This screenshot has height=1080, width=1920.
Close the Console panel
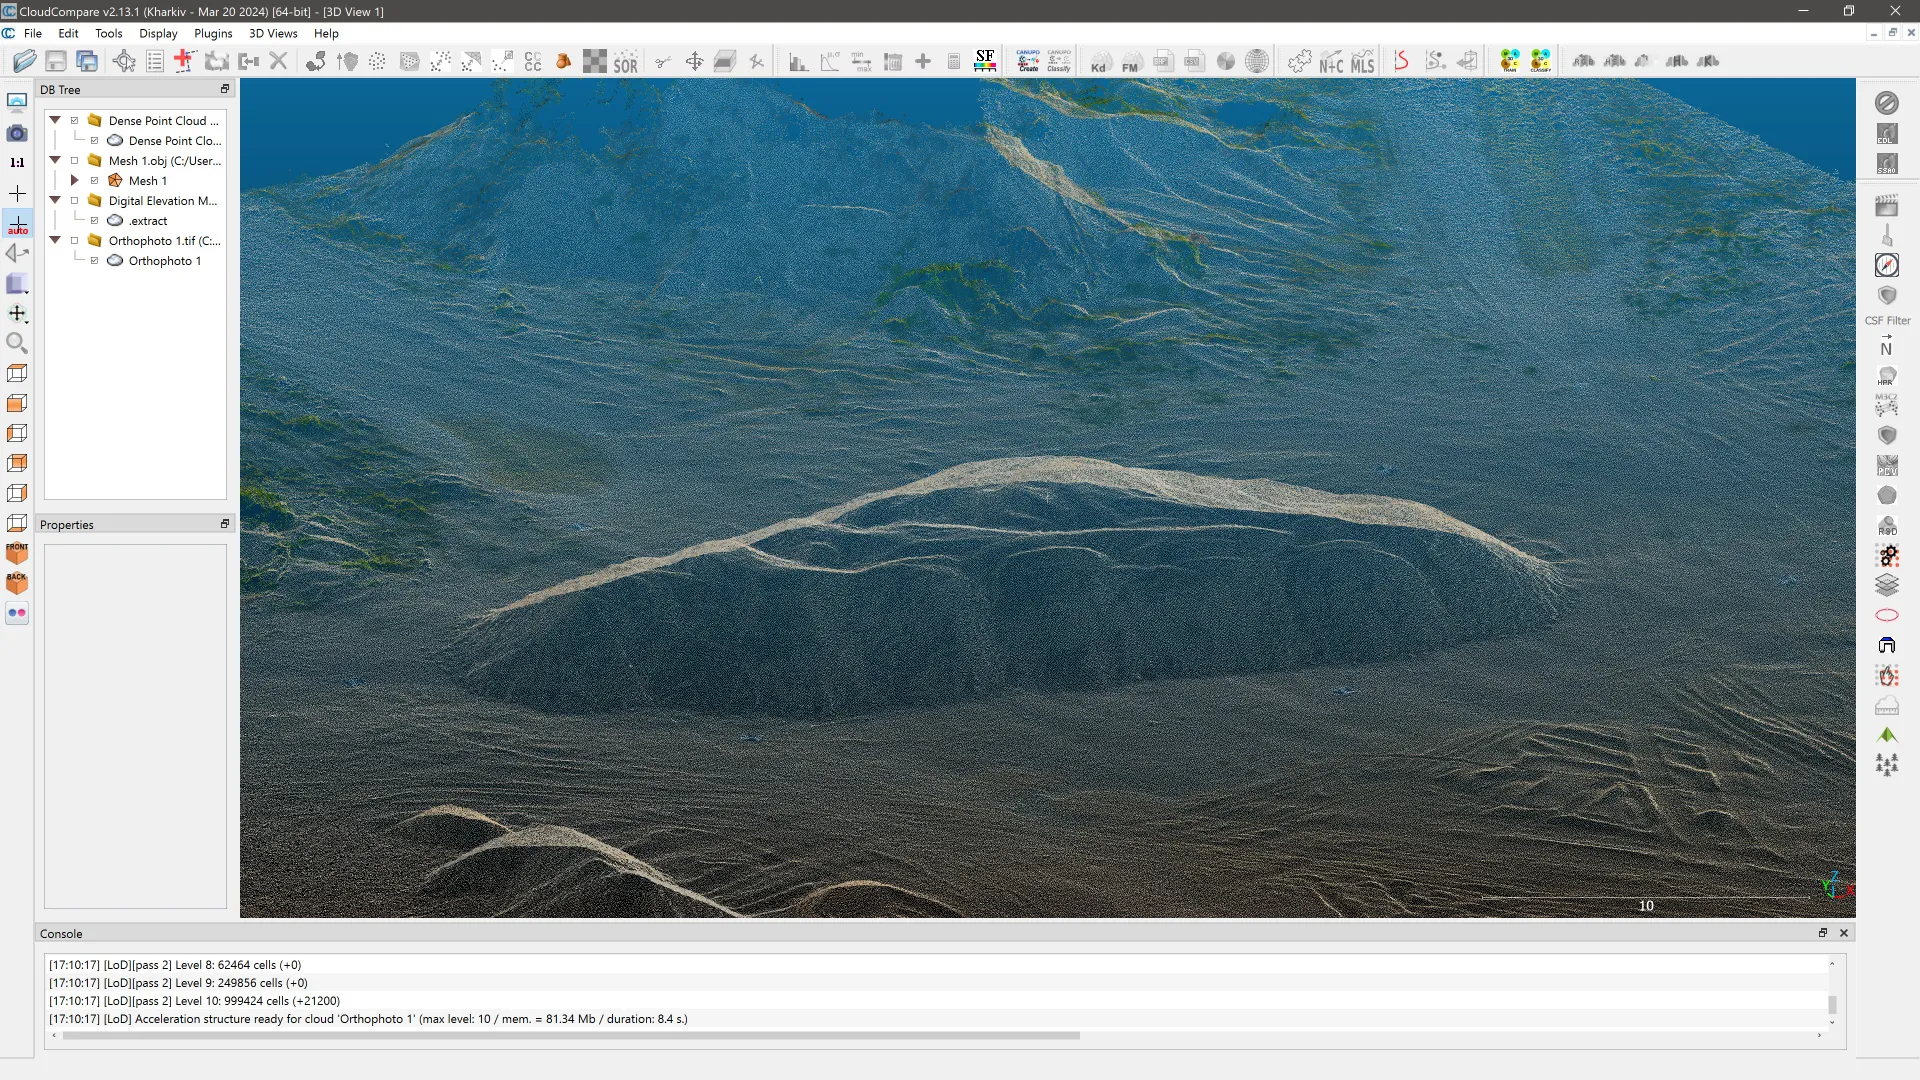tap(1844, 933)
